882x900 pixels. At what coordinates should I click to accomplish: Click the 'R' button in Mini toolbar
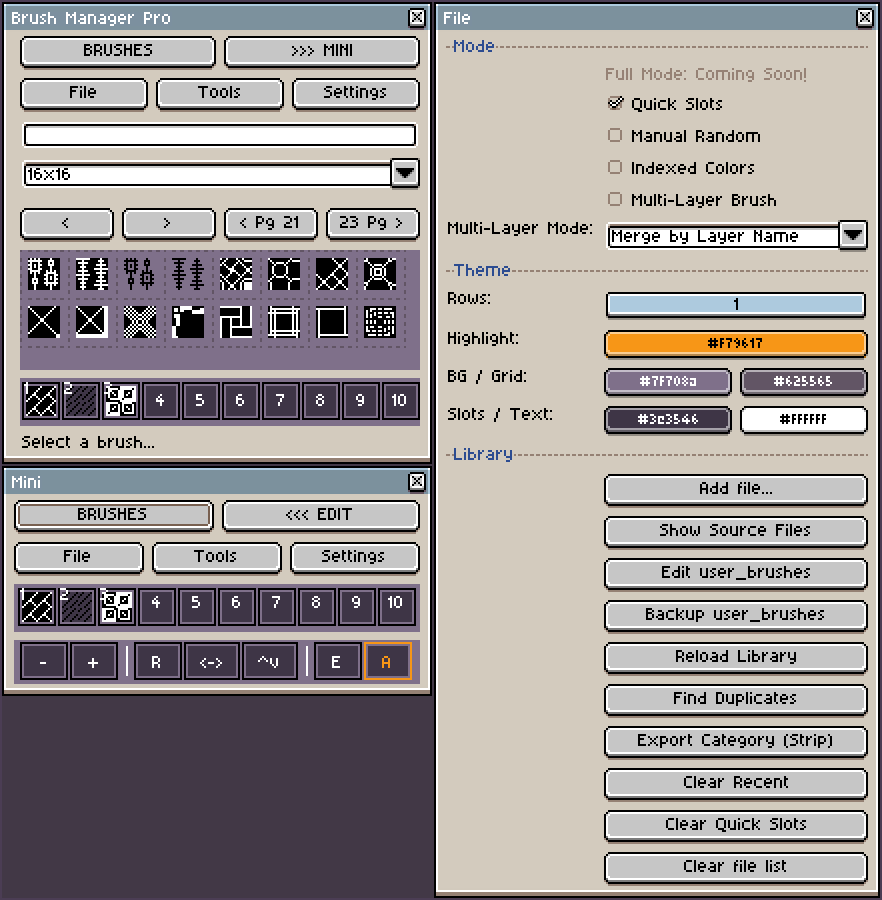coord(156,662)
